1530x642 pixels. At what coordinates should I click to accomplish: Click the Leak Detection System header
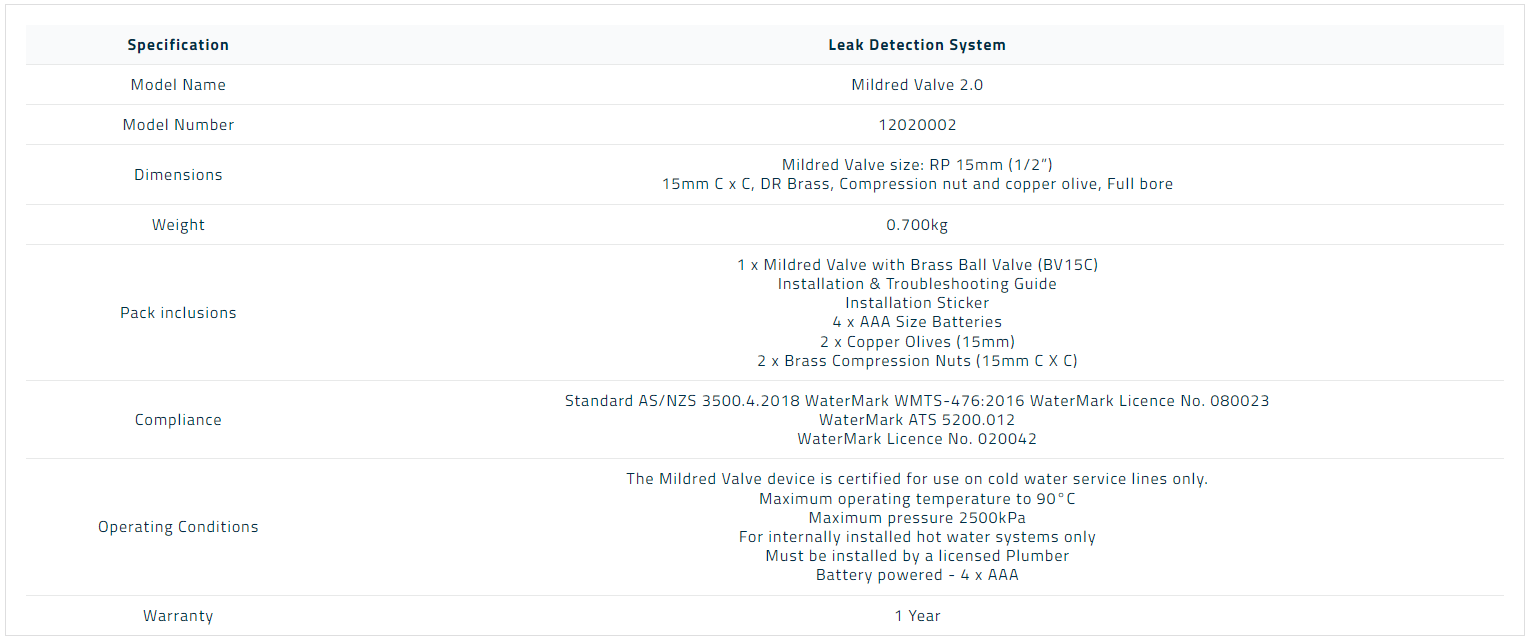(x=917, y=45)
